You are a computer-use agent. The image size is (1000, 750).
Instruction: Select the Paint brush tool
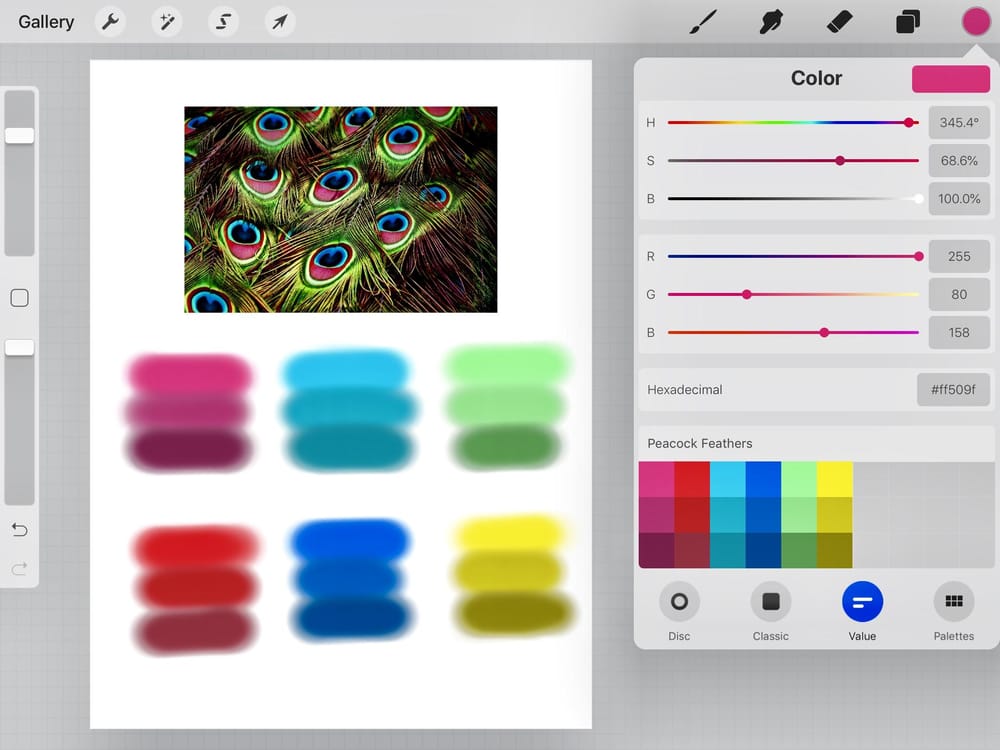pos(702,21)
